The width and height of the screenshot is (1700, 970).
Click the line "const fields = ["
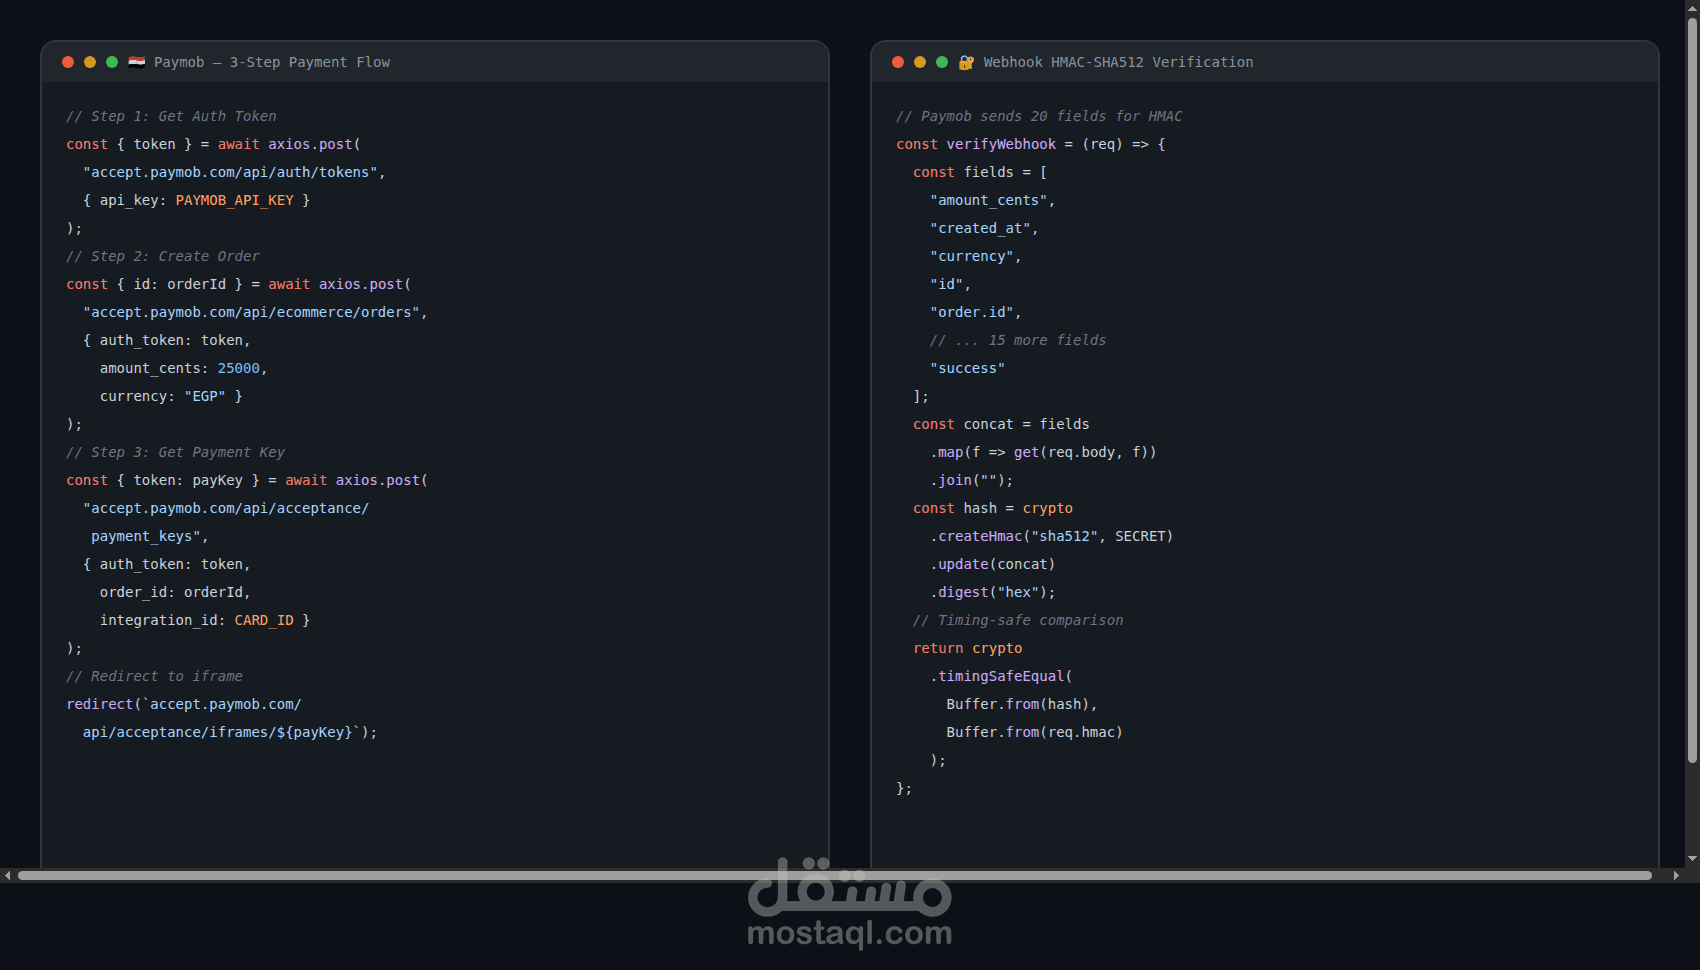point(980,172)
